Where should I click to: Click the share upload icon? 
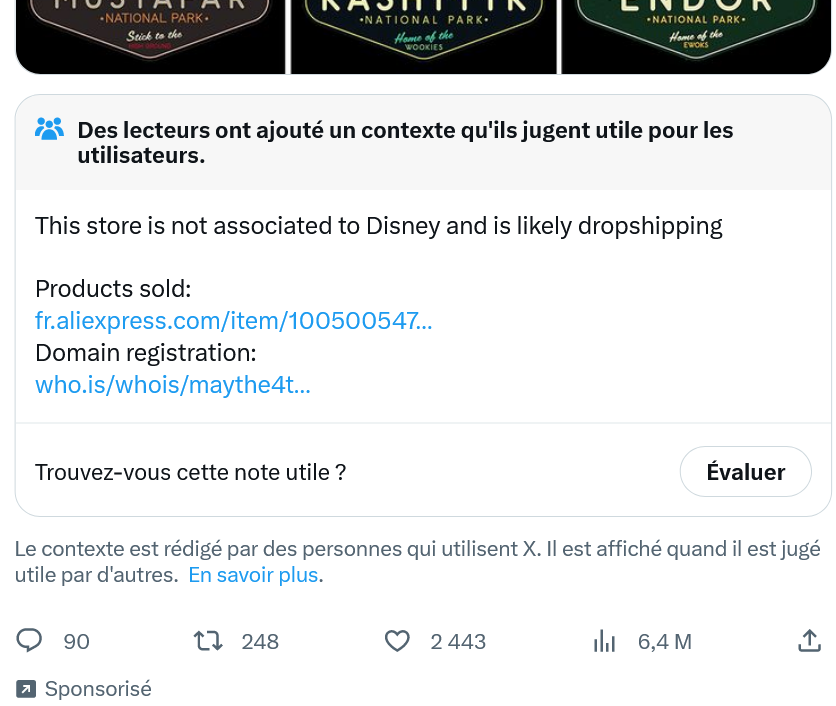[x=810, y=641]
